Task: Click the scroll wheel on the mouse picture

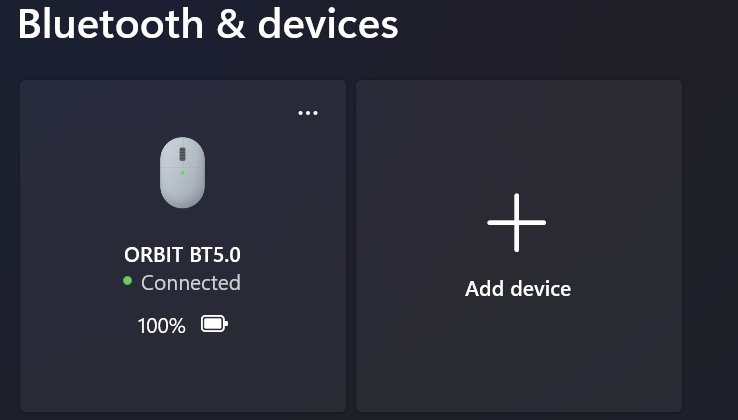Action: [183, 154]
